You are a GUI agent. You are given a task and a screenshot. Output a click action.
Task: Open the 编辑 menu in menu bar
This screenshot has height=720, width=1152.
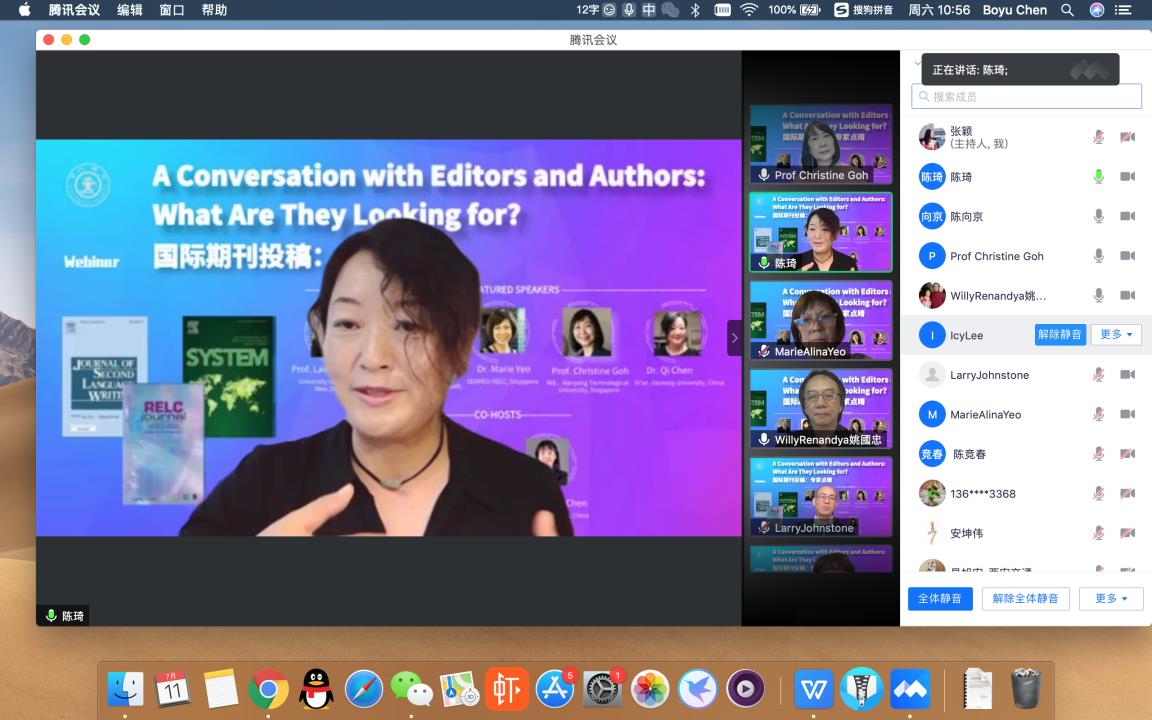[x=130, y=10]
